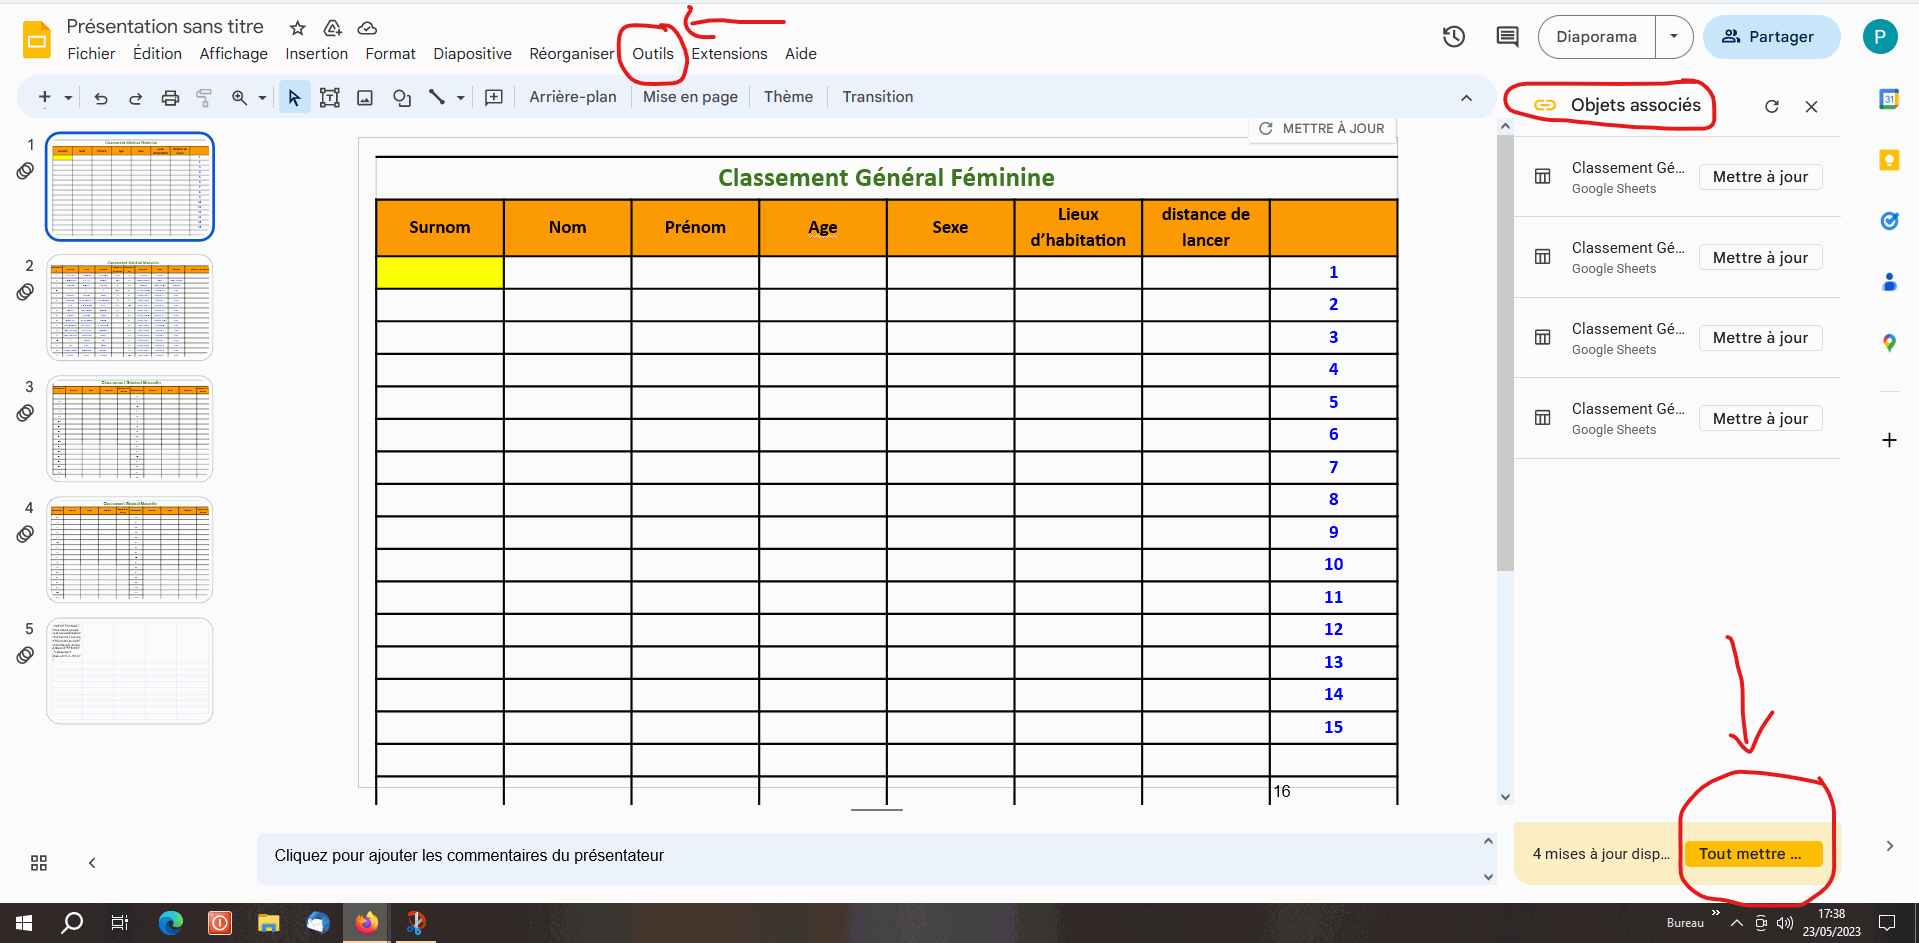Refresh the Objets associés panel
Screen dimensions: 1919x943
pyautogui.click(x=1771, y=107)
